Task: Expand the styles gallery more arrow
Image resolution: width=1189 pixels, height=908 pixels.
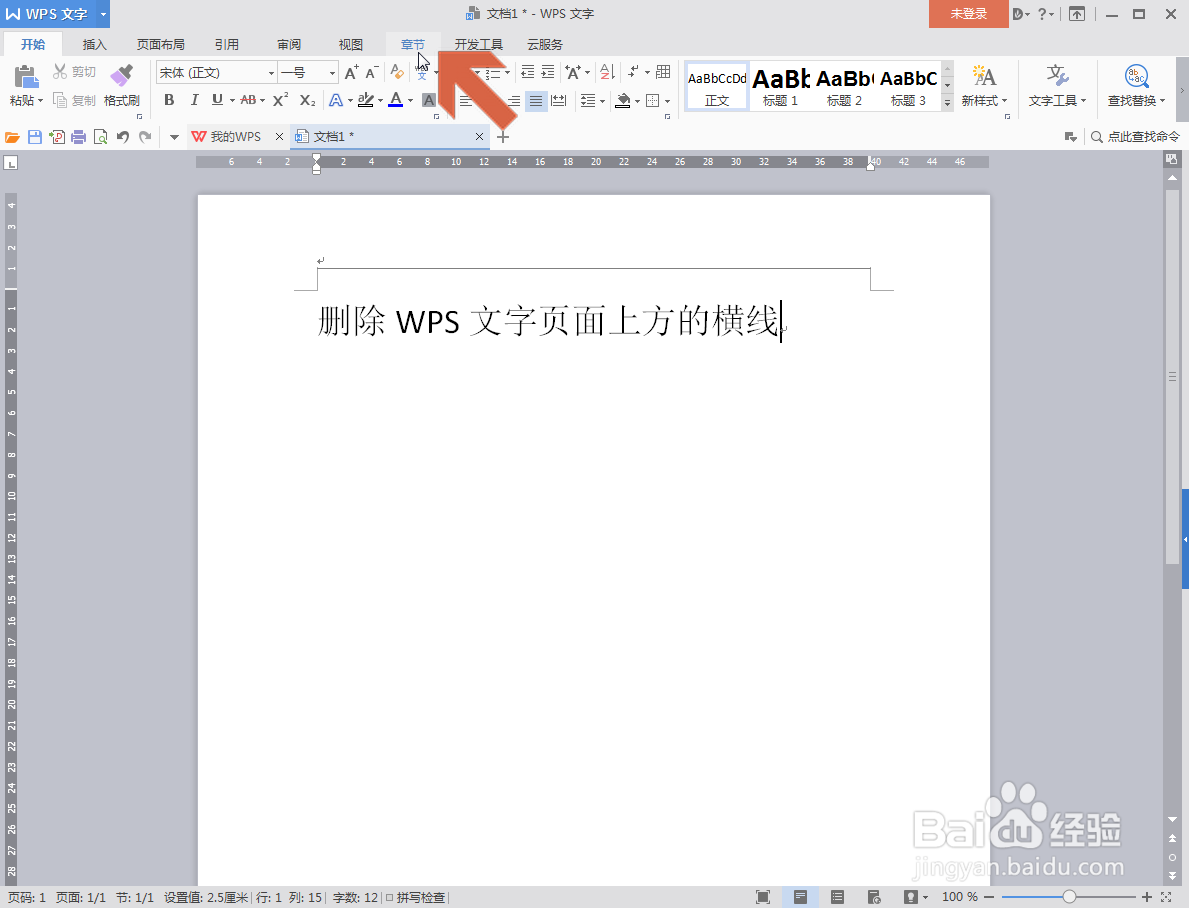Action: [947, 103]
